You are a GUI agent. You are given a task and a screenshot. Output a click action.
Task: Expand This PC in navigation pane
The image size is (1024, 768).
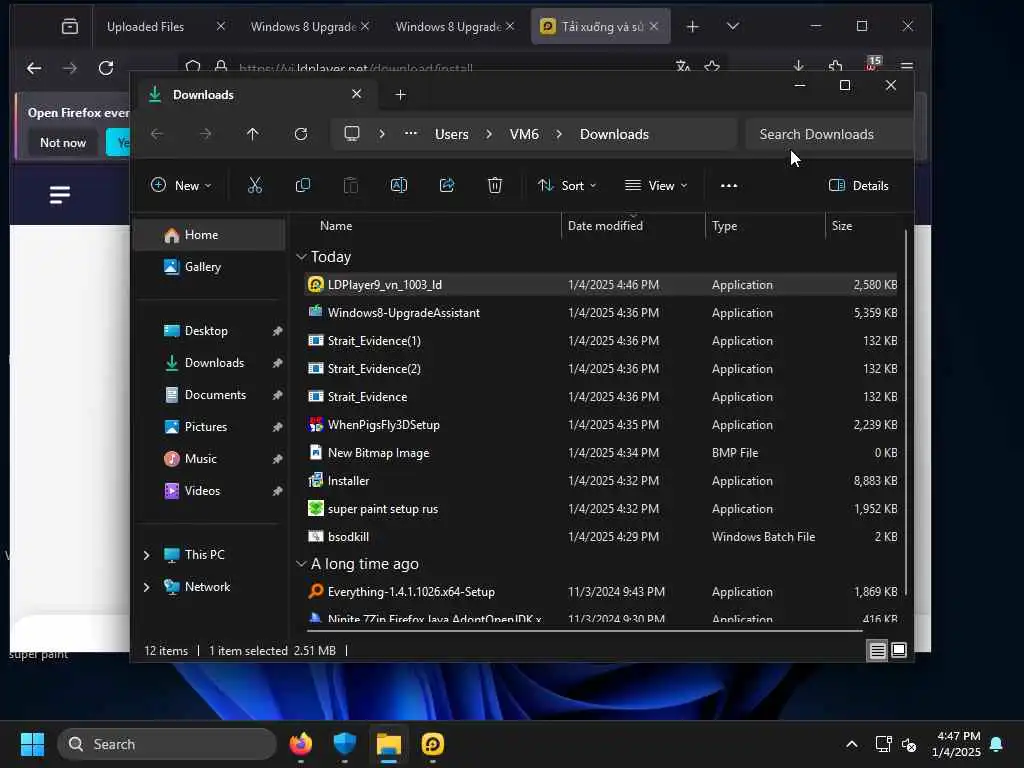[146, 554]
